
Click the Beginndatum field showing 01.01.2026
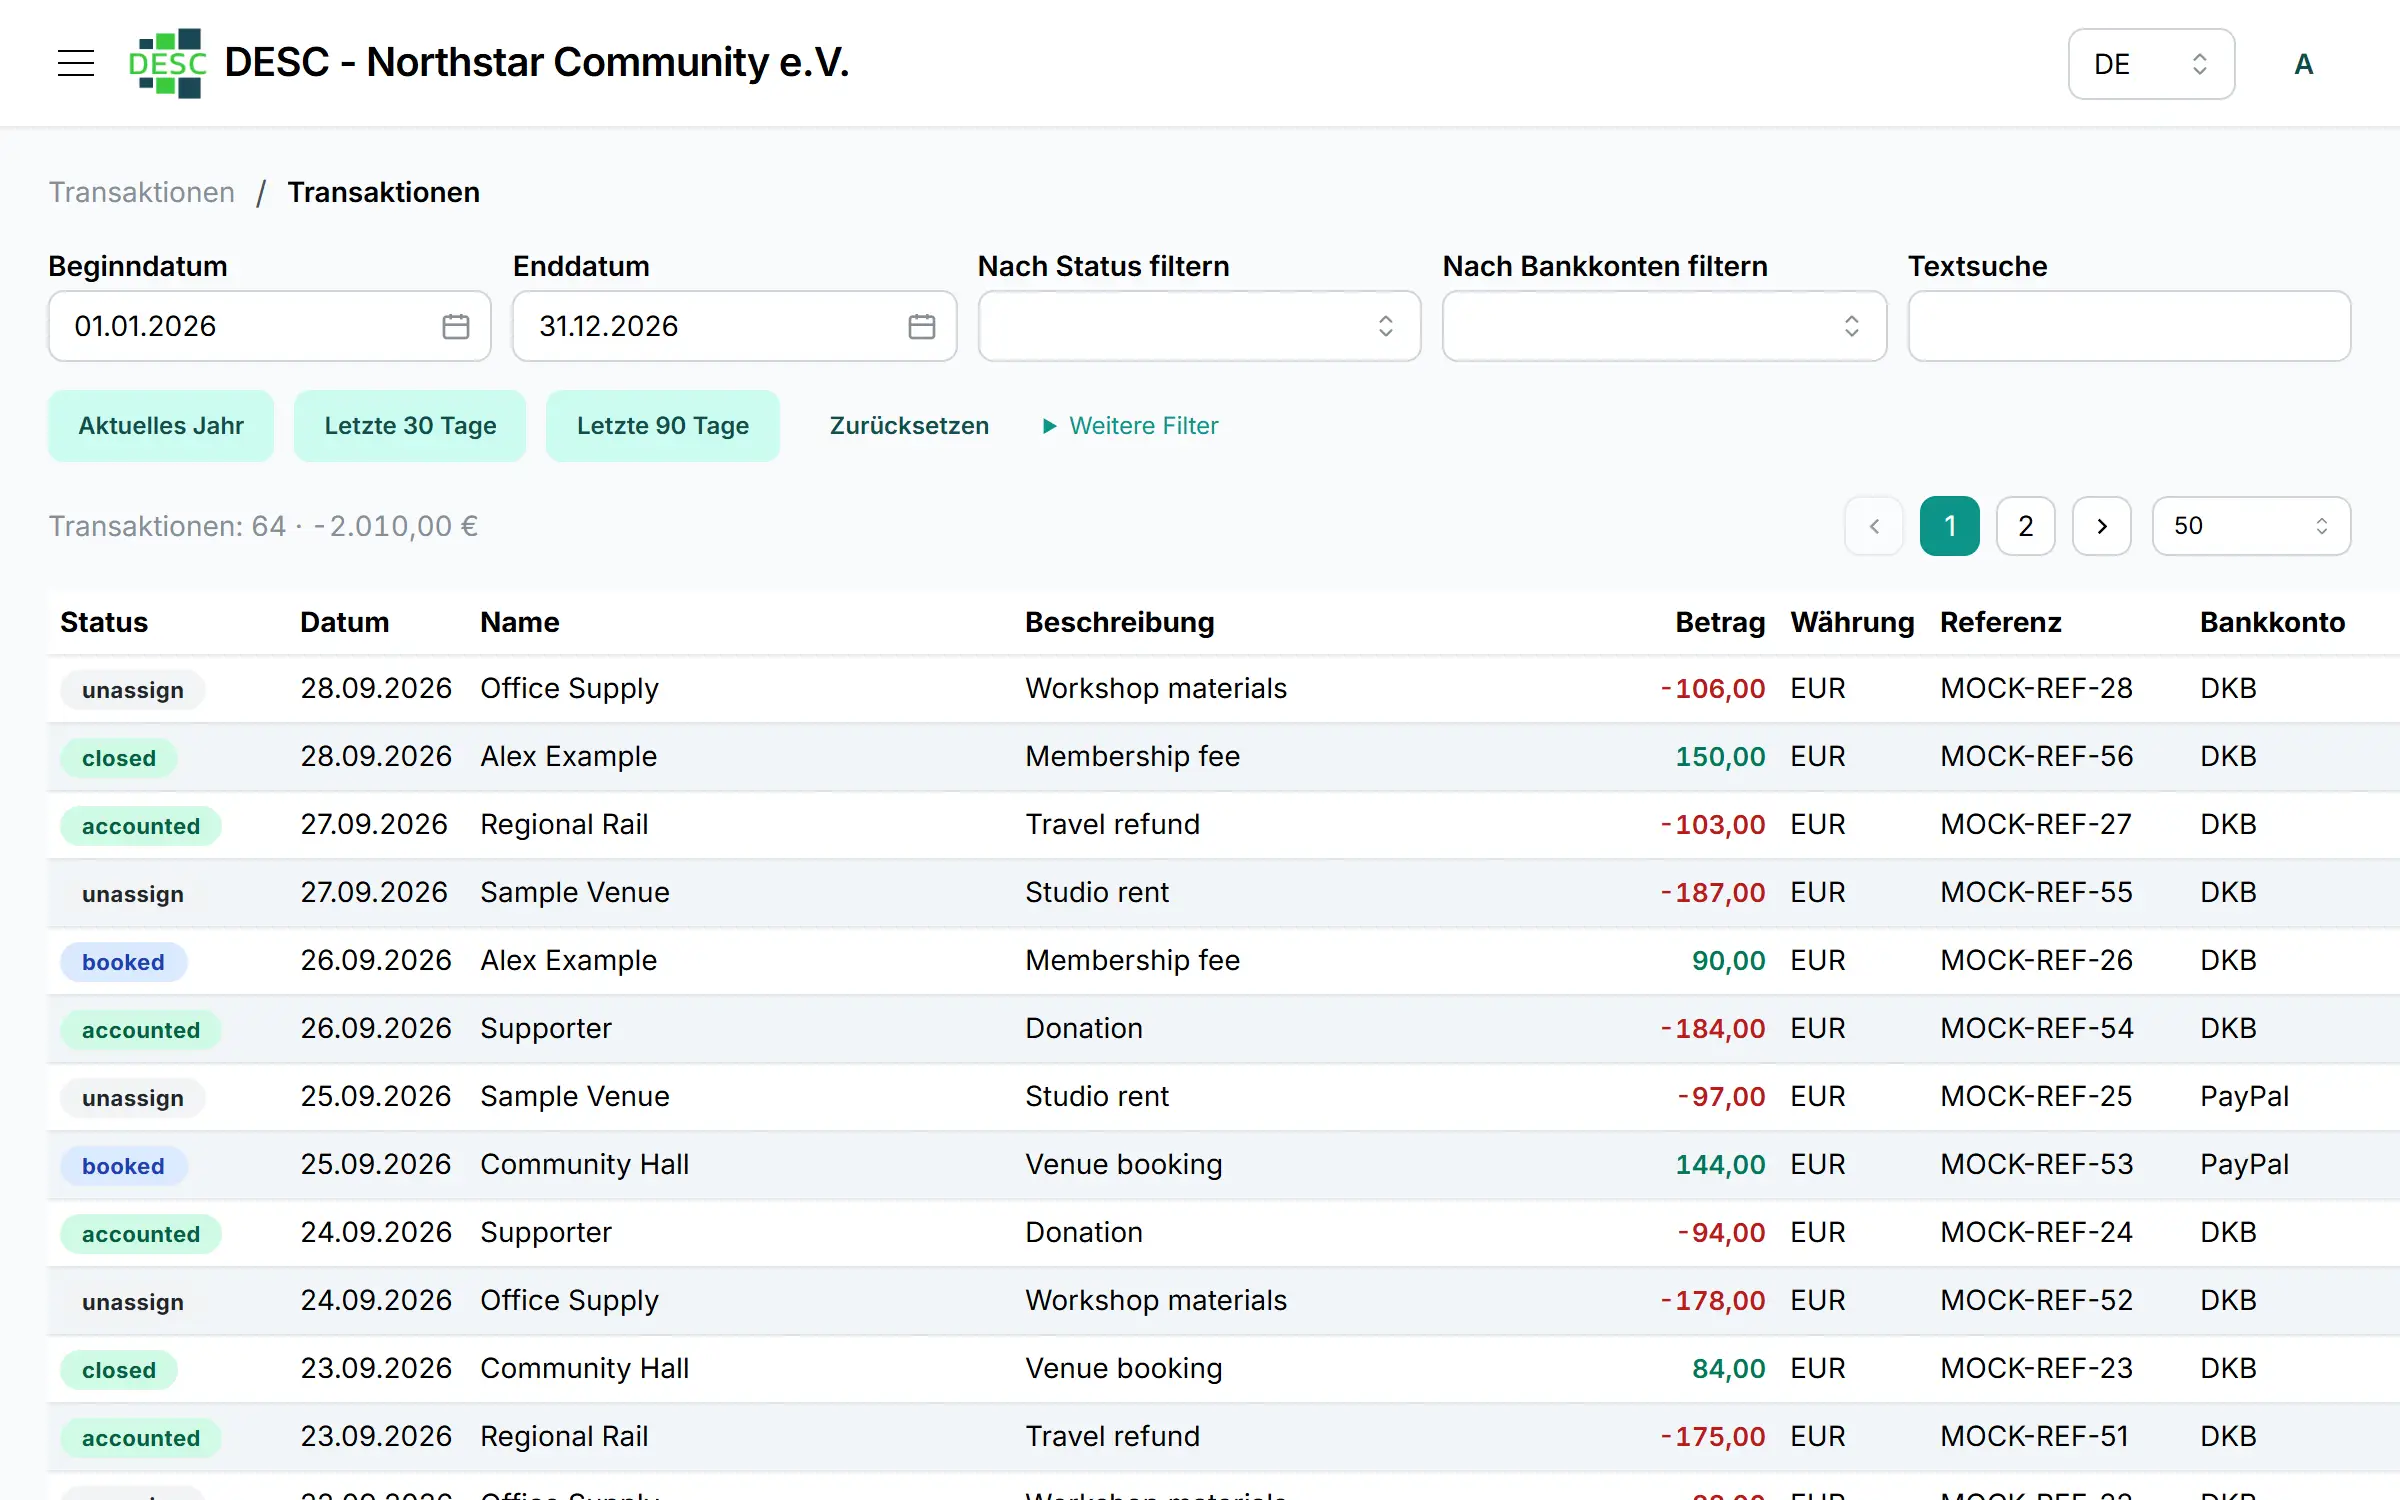[x=269, y=326]
